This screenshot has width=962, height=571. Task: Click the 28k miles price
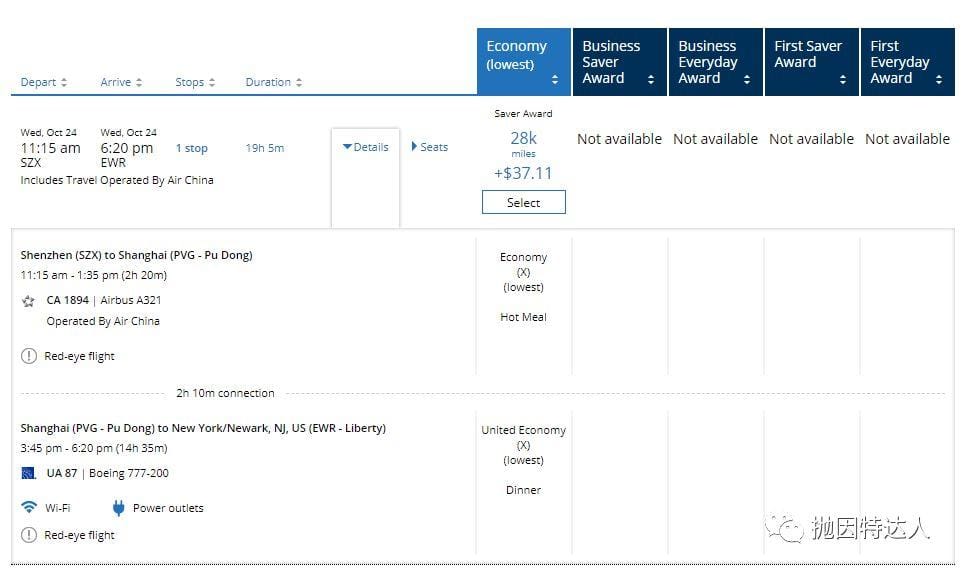click(524, 144)
